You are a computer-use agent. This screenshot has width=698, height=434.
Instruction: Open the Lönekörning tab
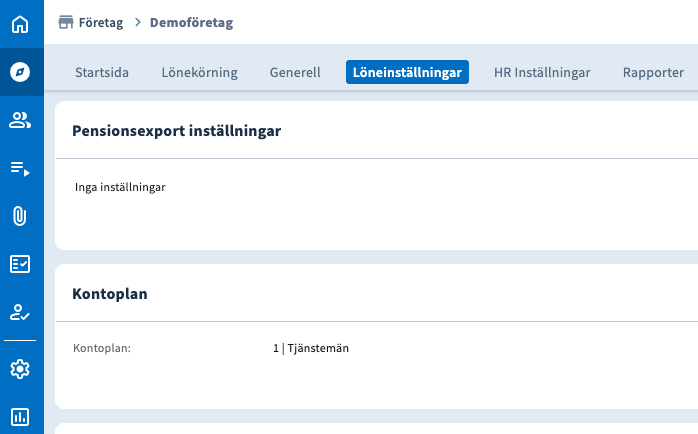click(199, 72)
